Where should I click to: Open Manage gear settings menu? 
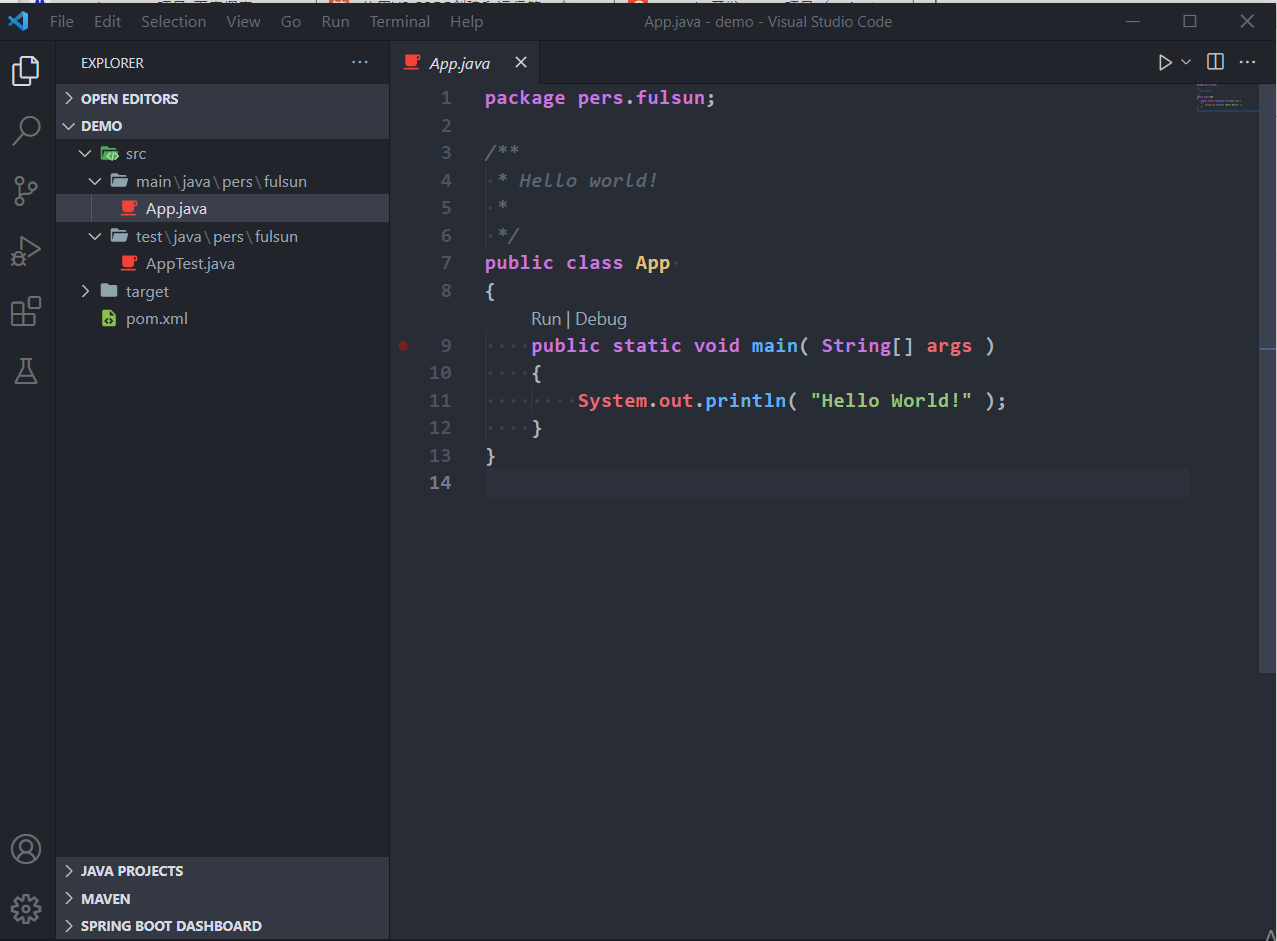coord(26,908)
